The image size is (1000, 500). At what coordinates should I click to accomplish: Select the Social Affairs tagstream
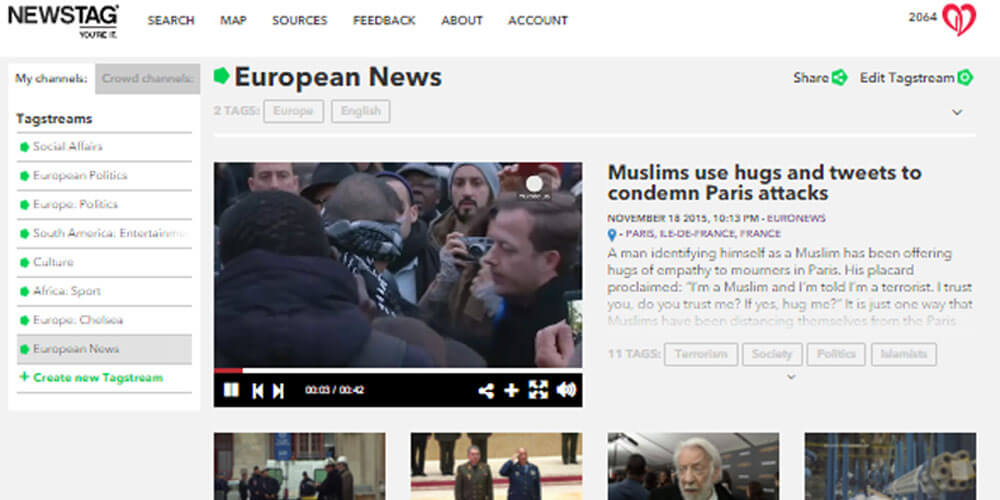[104, 147]
